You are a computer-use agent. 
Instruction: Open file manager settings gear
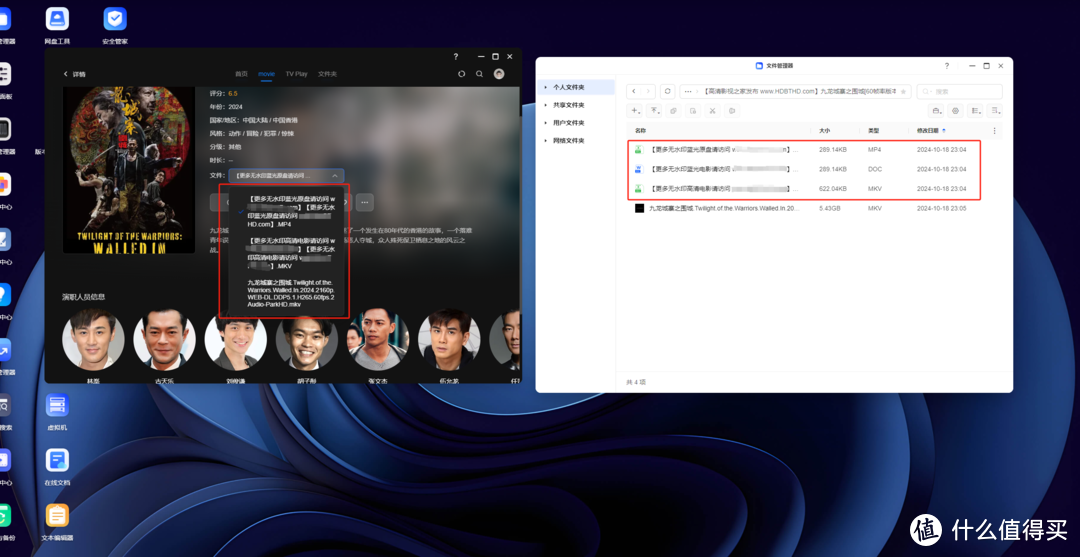955,111
